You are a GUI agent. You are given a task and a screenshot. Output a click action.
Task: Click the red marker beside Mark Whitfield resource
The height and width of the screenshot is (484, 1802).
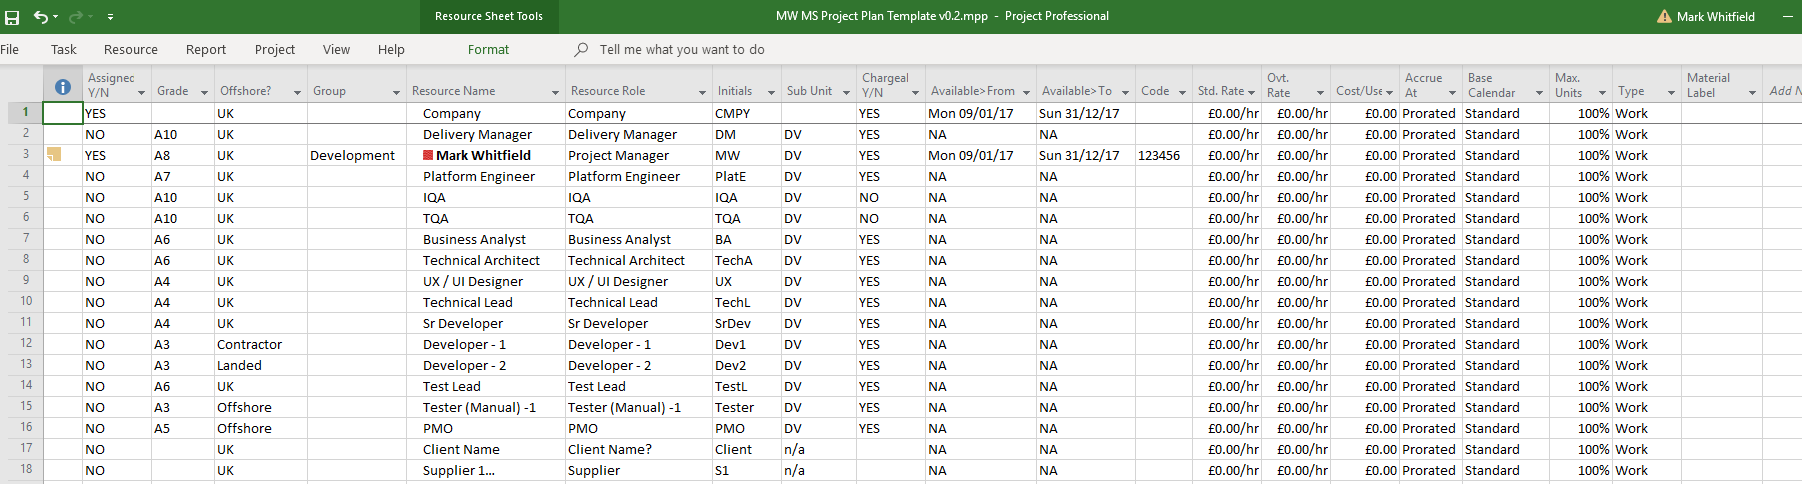coord(428,155)
